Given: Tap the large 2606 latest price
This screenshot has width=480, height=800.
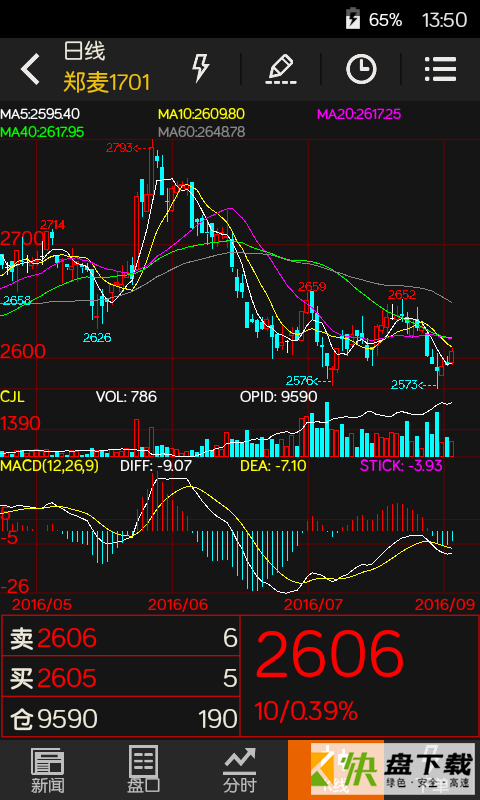Looking at the screenshot, I should [x=330, y=654].
